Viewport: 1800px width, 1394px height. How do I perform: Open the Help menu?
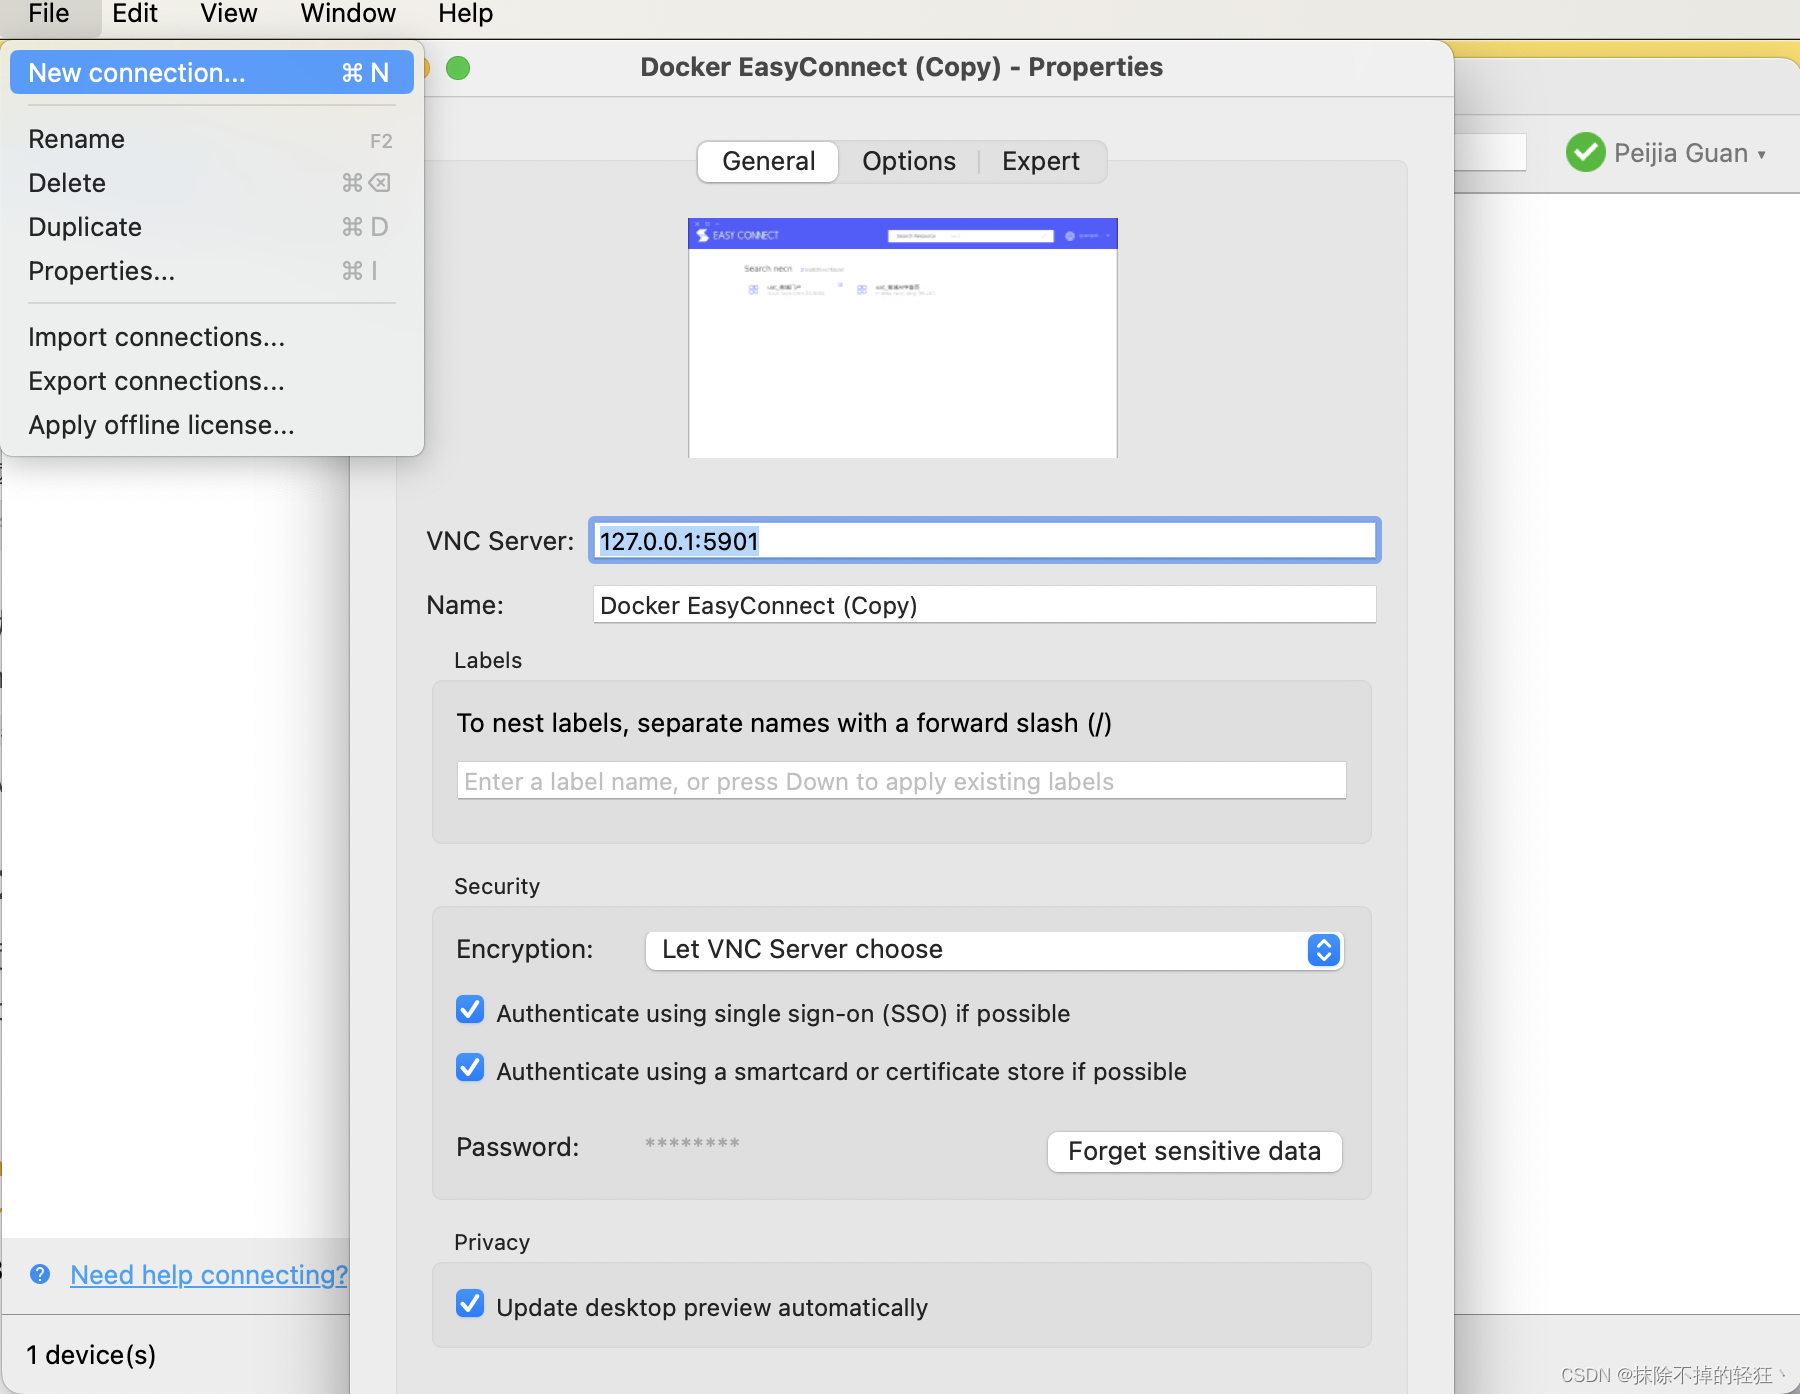(466, 14)
